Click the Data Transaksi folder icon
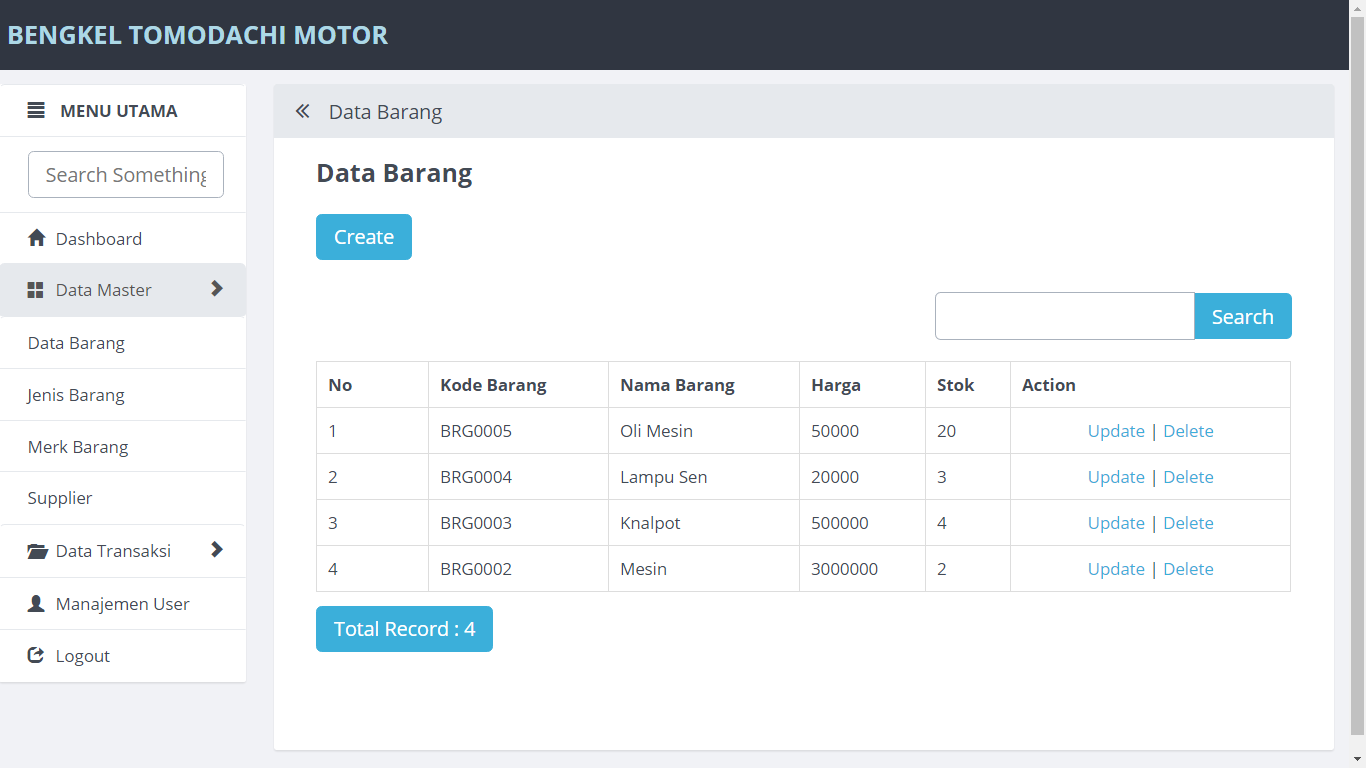Viewport: 1366px width, 768px height. coord(37,551)
